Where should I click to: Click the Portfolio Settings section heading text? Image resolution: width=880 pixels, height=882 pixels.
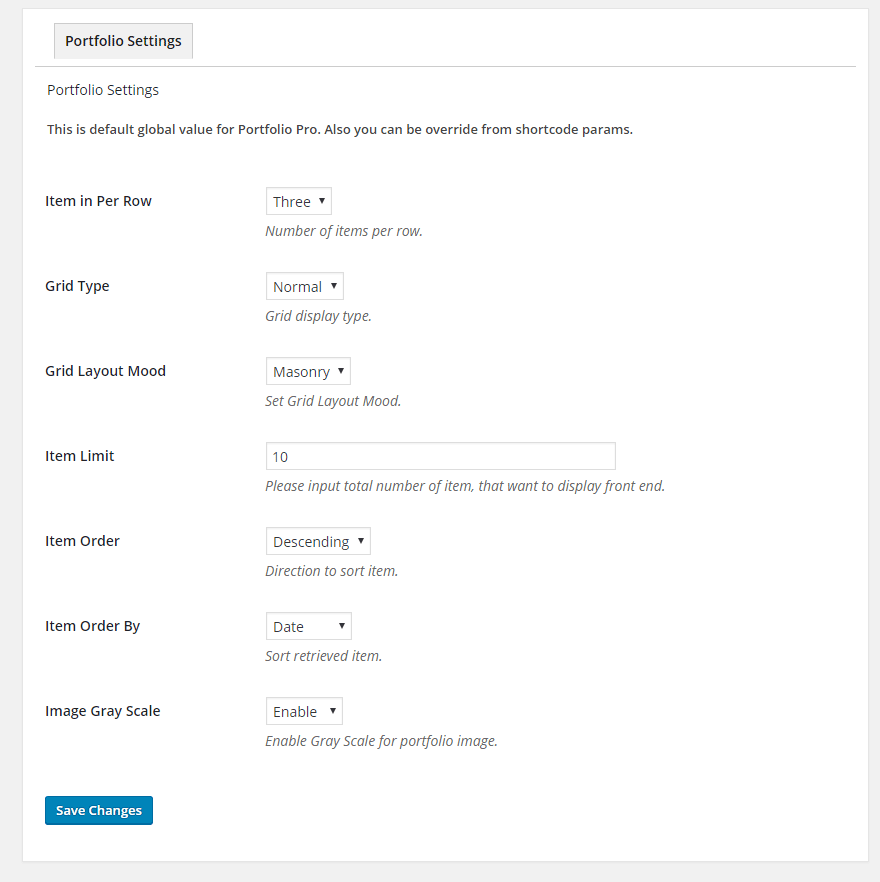103,90
